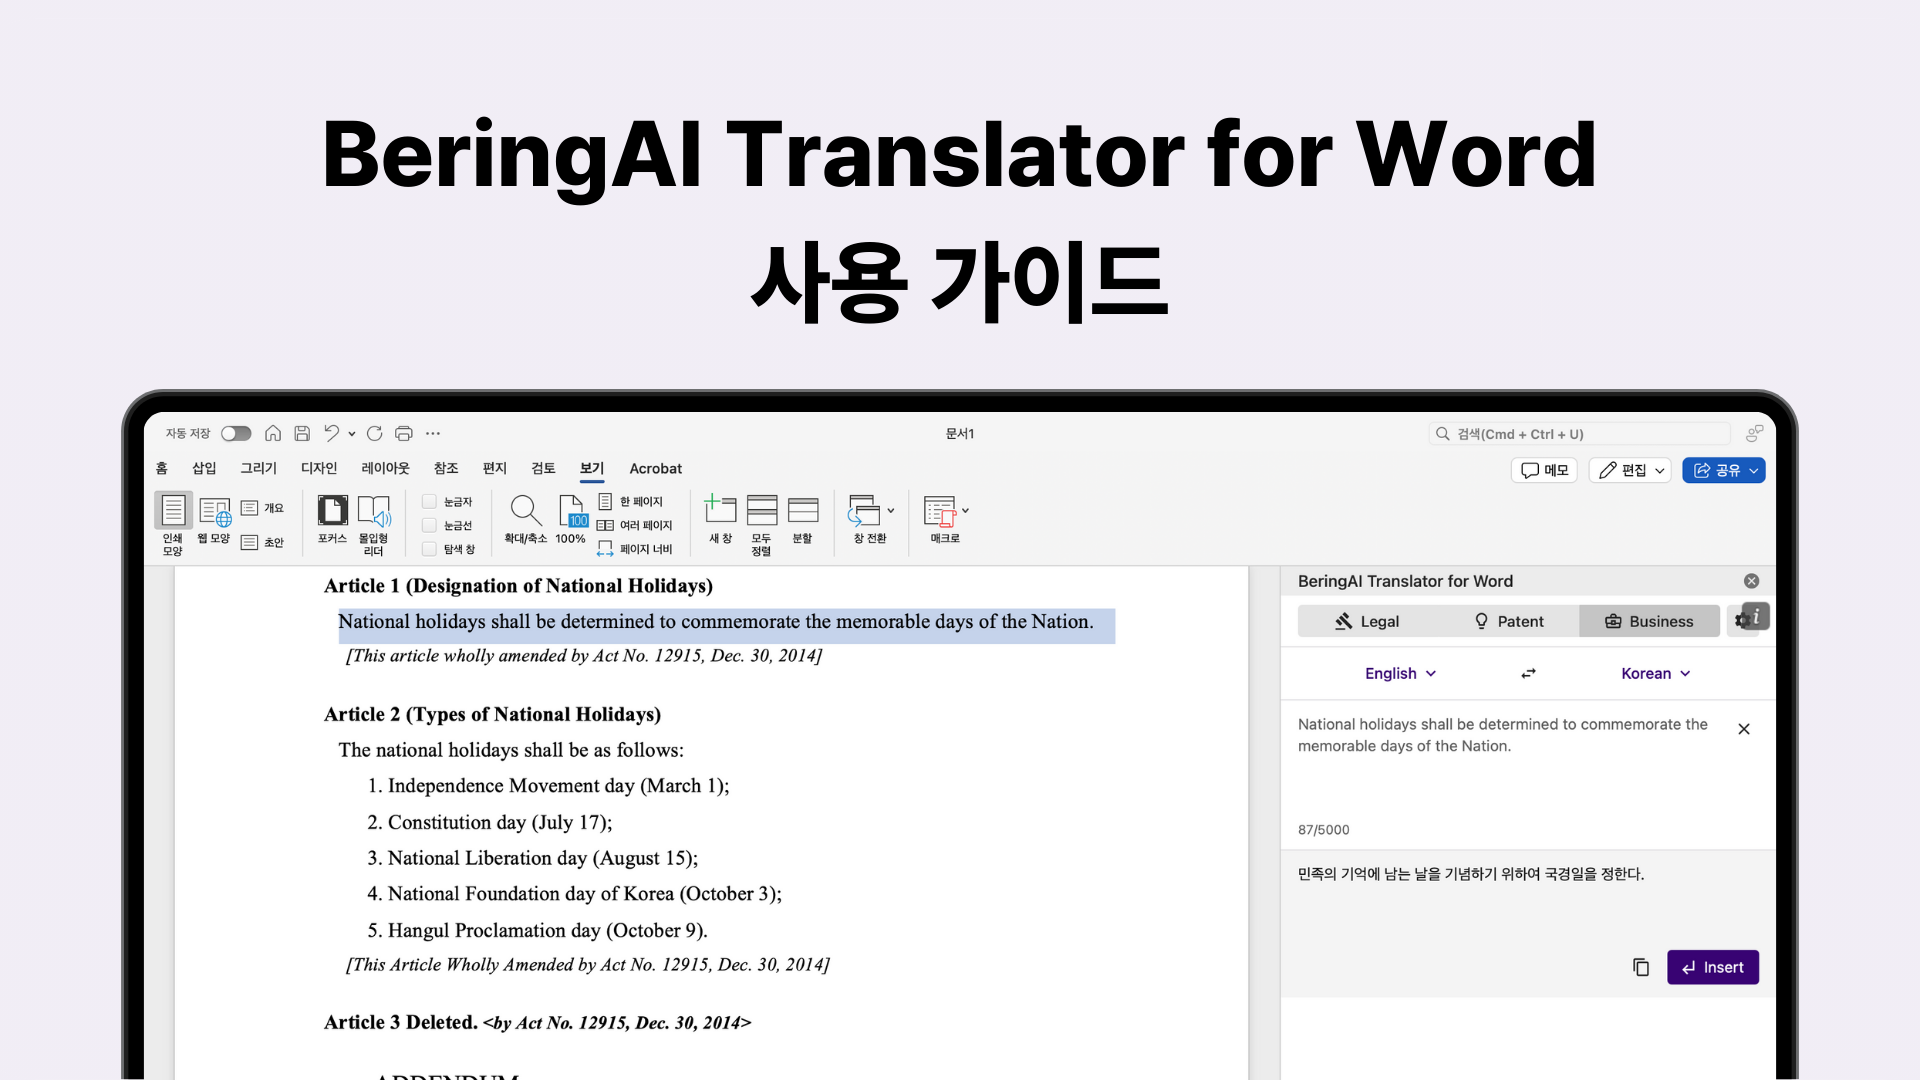Open the 레이아웃 ribbon tab
Image resolution: width=1920 pixels, height=1080 pixels.
(x=385, y=468)
